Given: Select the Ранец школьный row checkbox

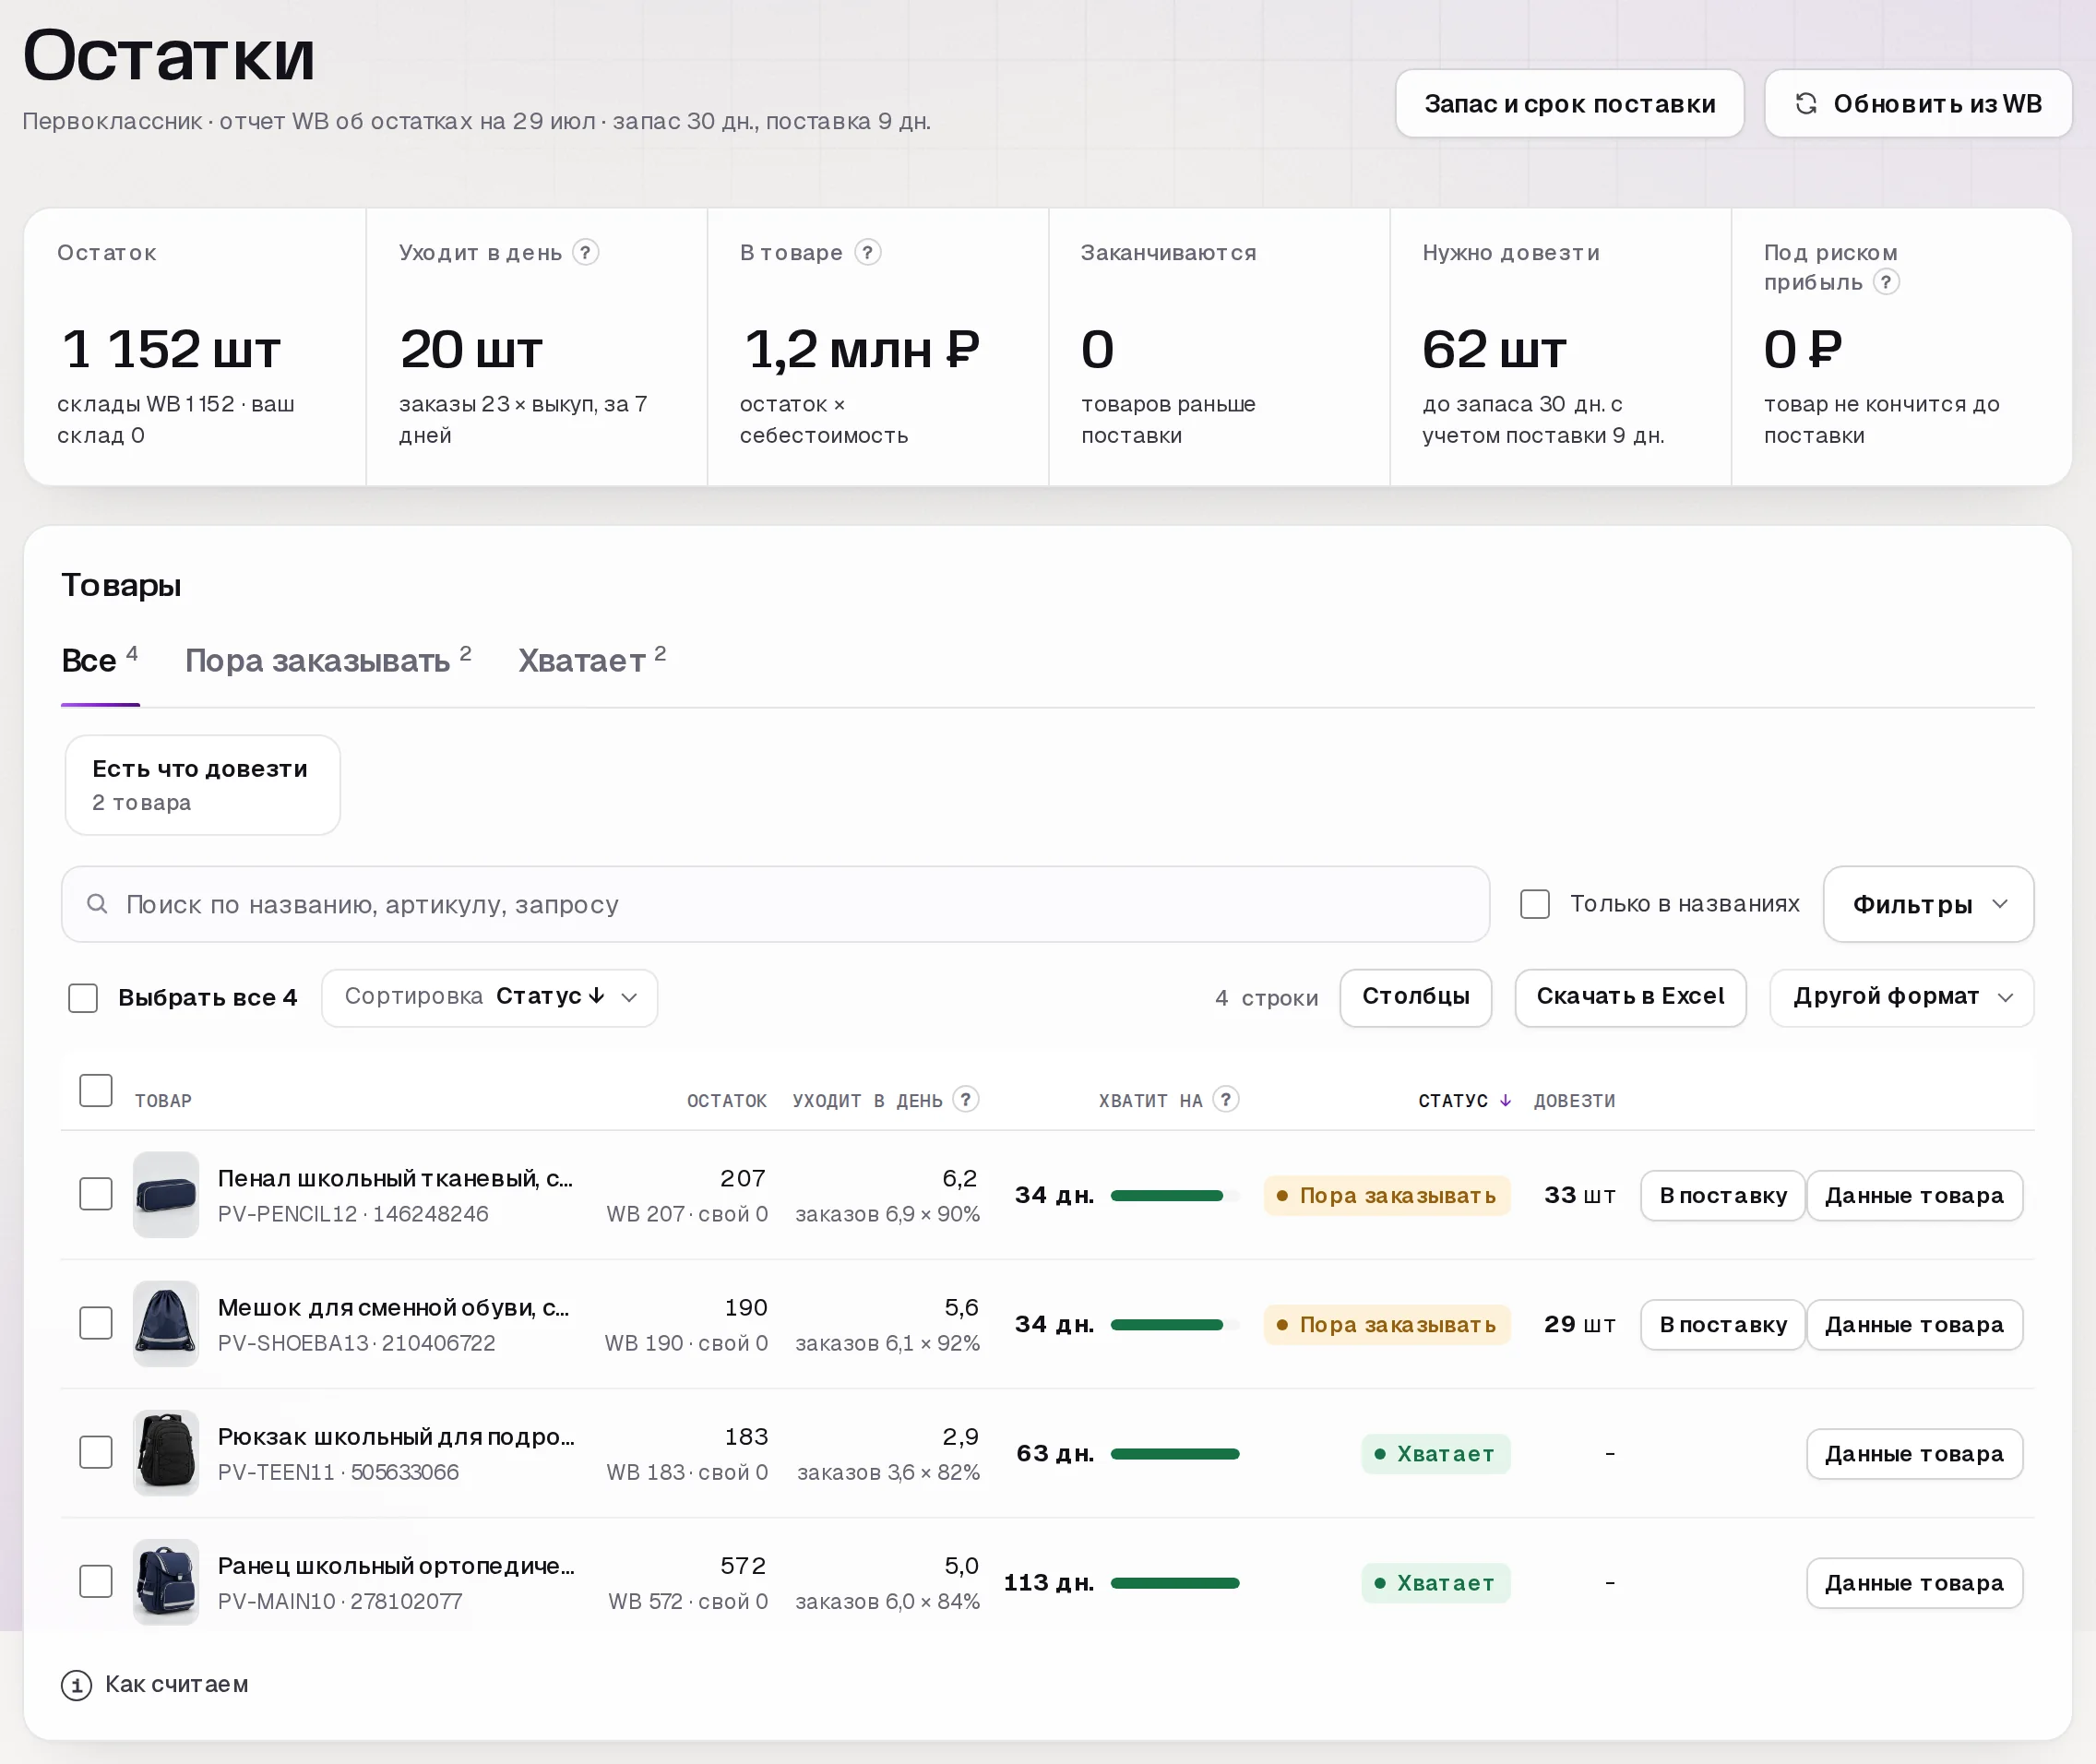Looking at the screenshot, I should tap(96, 1581).
